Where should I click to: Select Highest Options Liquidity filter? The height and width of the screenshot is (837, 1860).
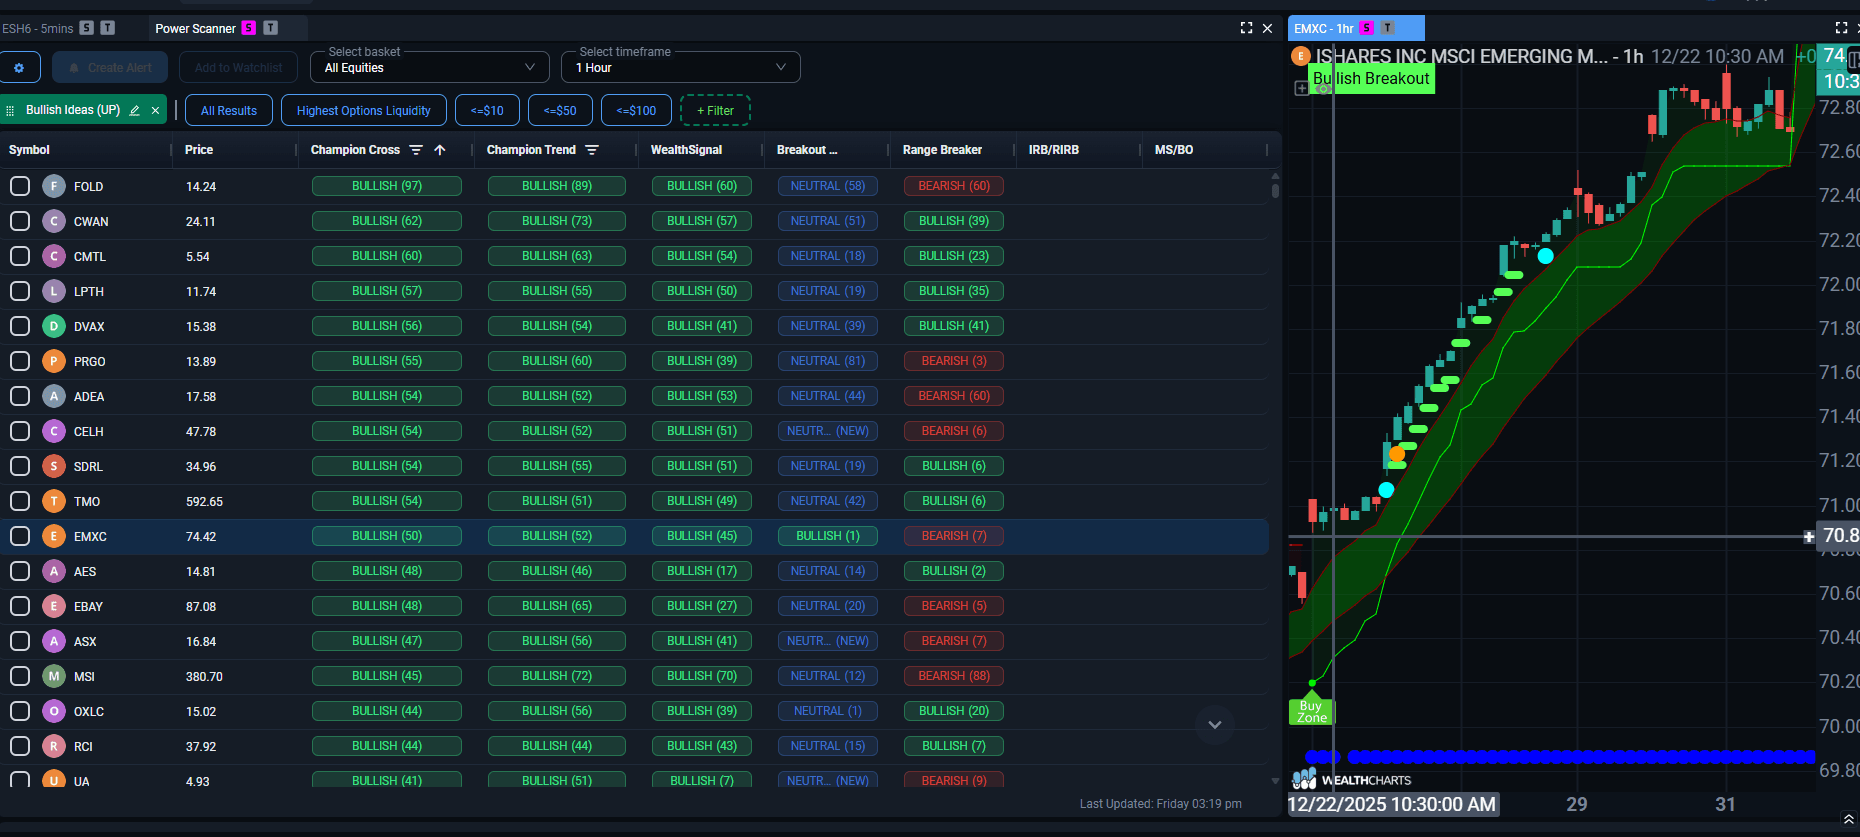(364, 110)
